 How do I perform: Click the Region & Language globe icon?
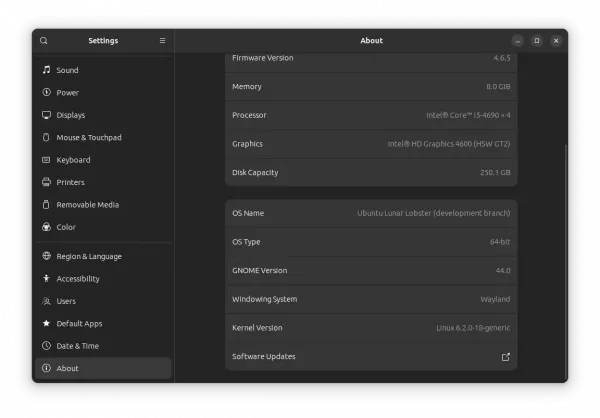[46, 256]
